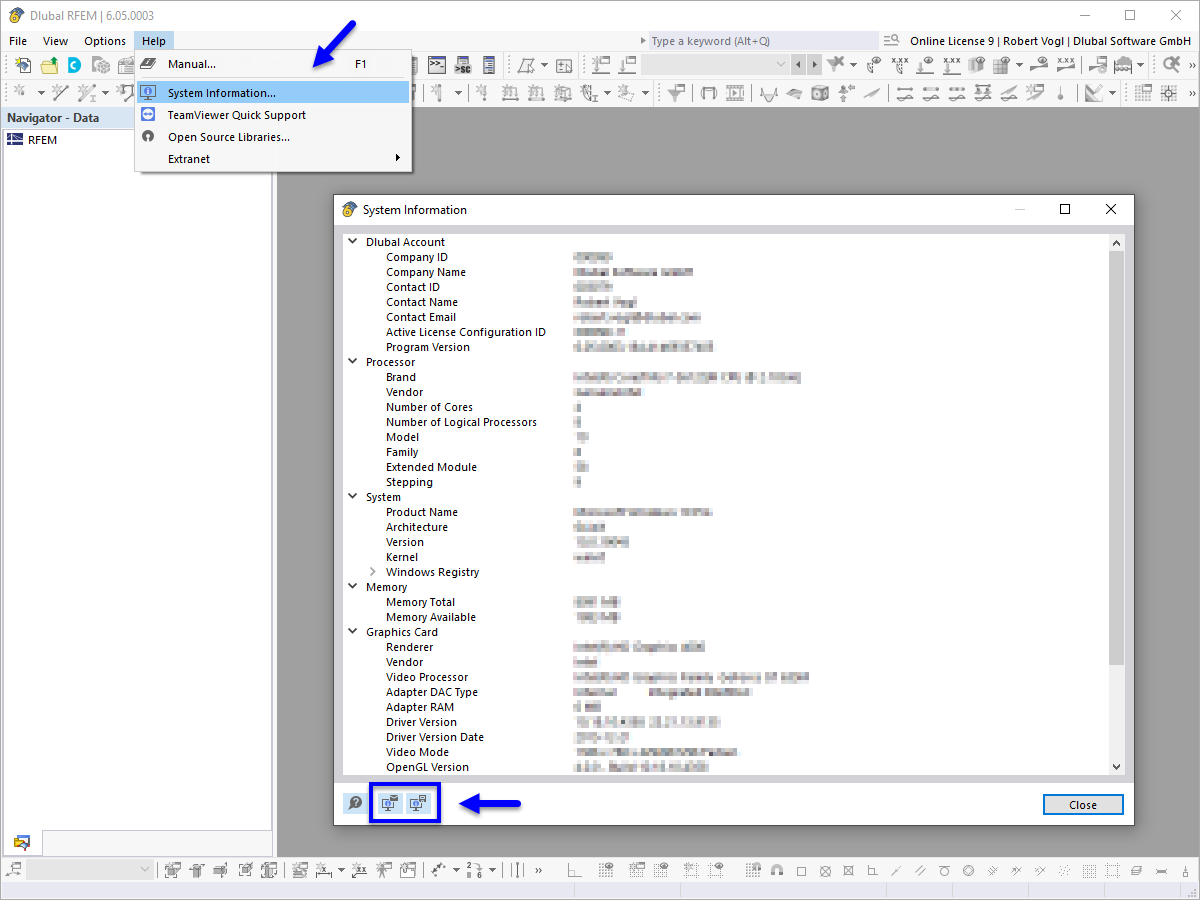1200x900 pixels.
Task: Click the TeamViewer icon in Help menu
Action: coord(148,115)
